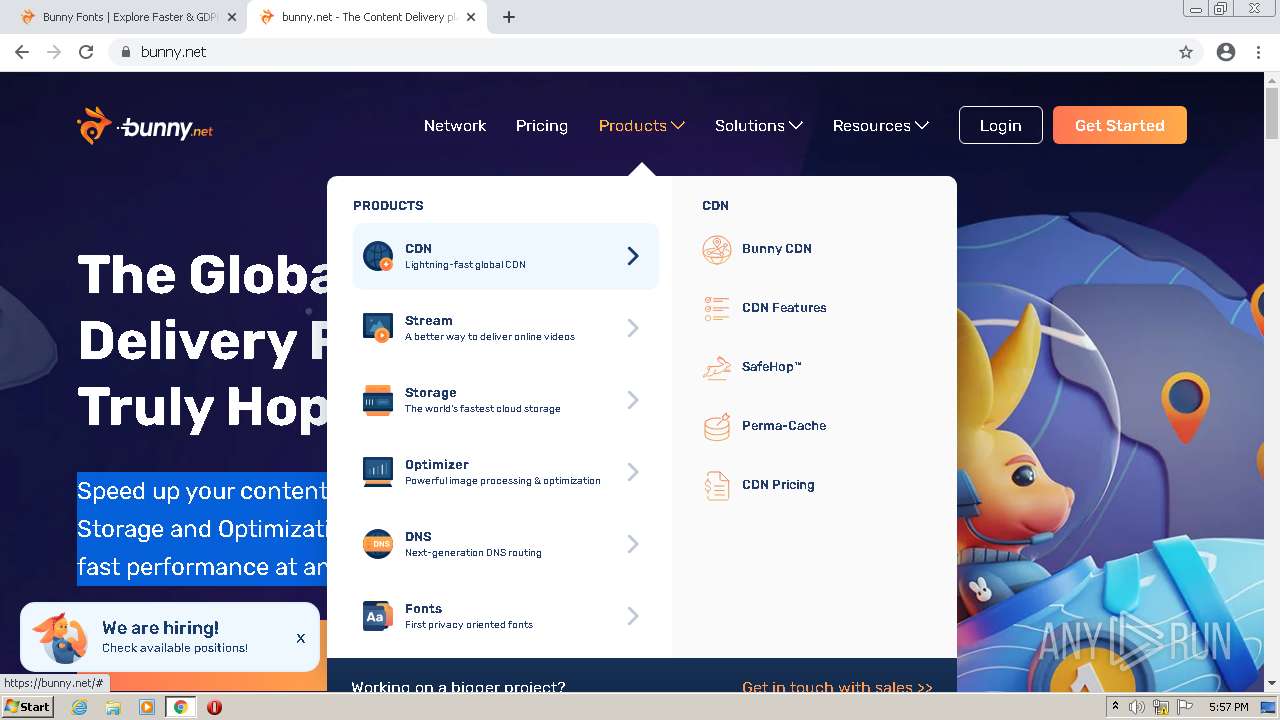Click the bunny.net logo
The height and width of the screenshot is (720, 1280).
point(145,126)
